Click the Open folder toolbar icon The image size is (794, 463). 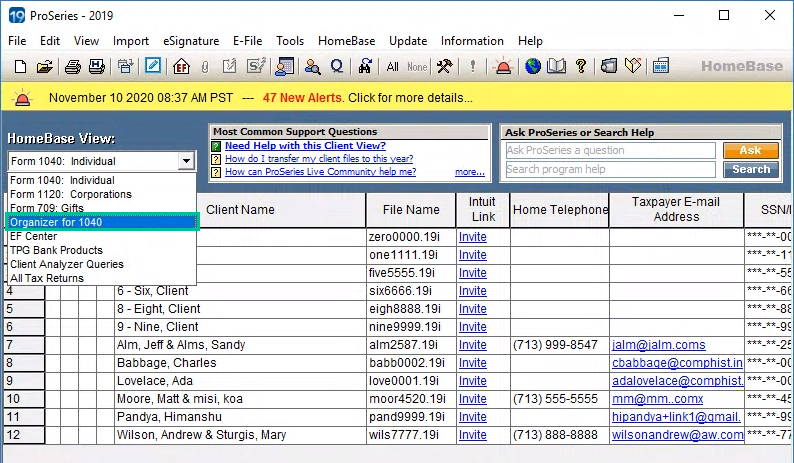click(x=45, y=66)
